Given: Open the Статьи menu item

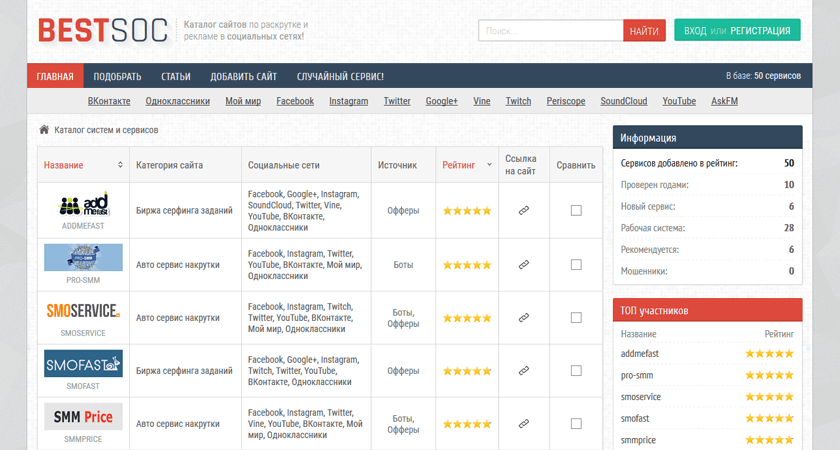Looking at the screenshot, I should [x=176, y=76].
